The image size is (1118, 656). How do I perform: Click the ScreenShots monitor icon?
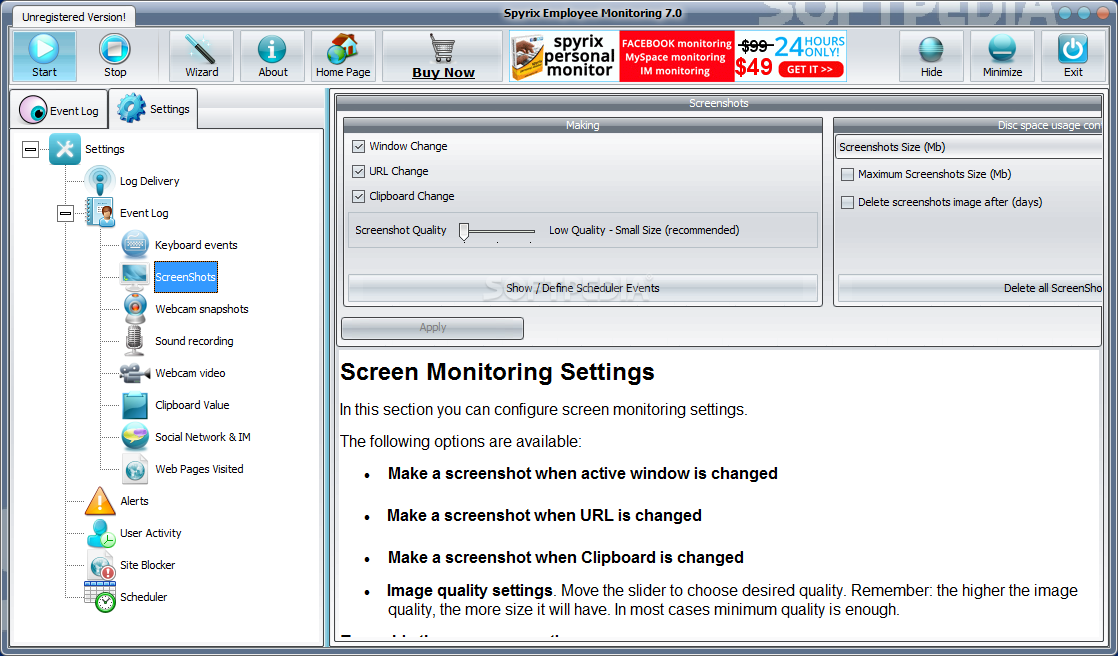coord(135,277)
